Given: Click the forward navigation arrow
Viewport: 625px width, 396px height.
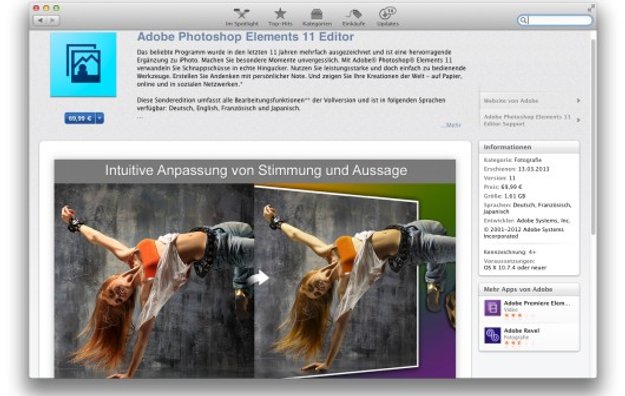Looking at the screenshot, I should click(53, 20).
